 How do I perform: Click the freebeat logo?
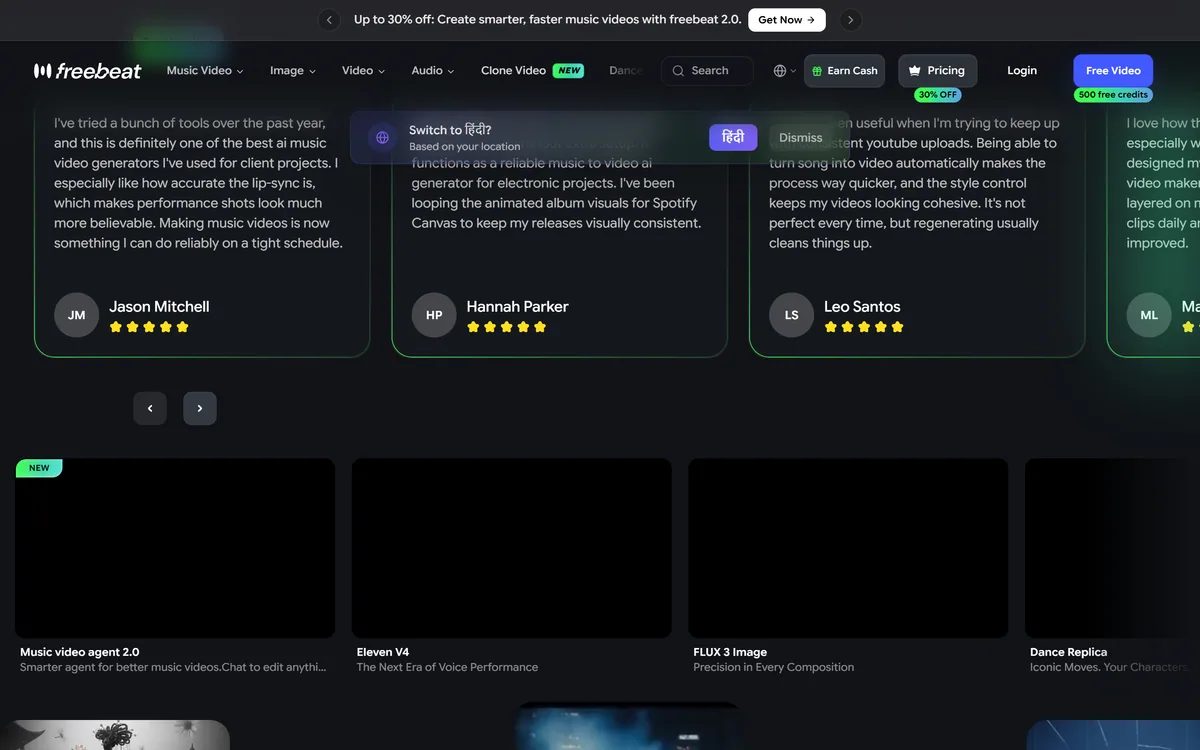(87, 71)
